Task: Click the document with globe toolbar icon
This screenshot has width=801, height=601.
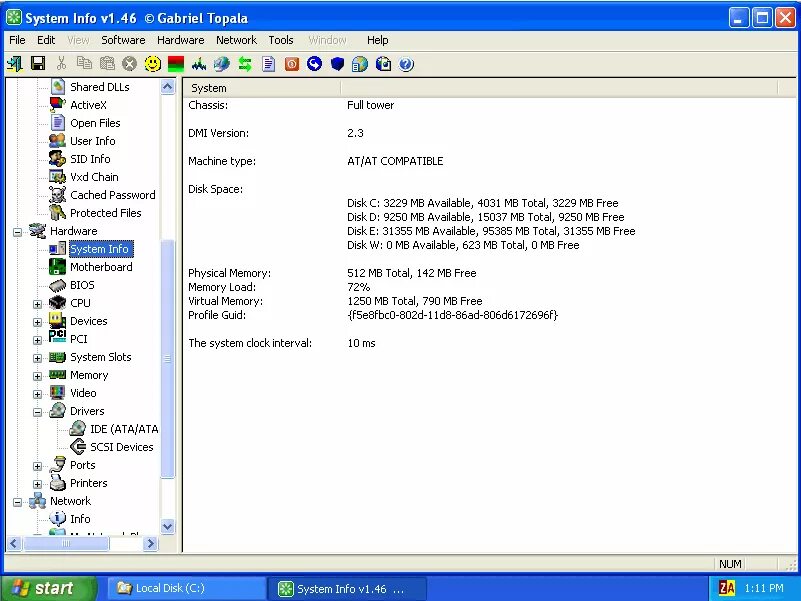Action: [x=383, y=64]
